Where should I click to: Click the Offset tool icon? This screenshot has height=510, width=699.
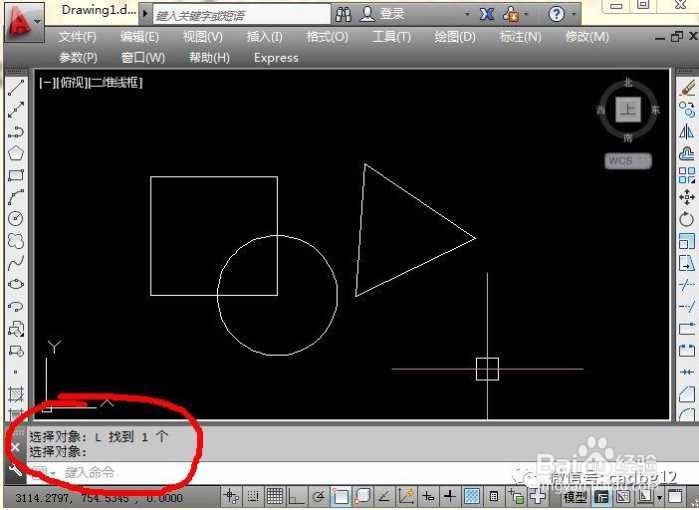click(x=687, y=153)
